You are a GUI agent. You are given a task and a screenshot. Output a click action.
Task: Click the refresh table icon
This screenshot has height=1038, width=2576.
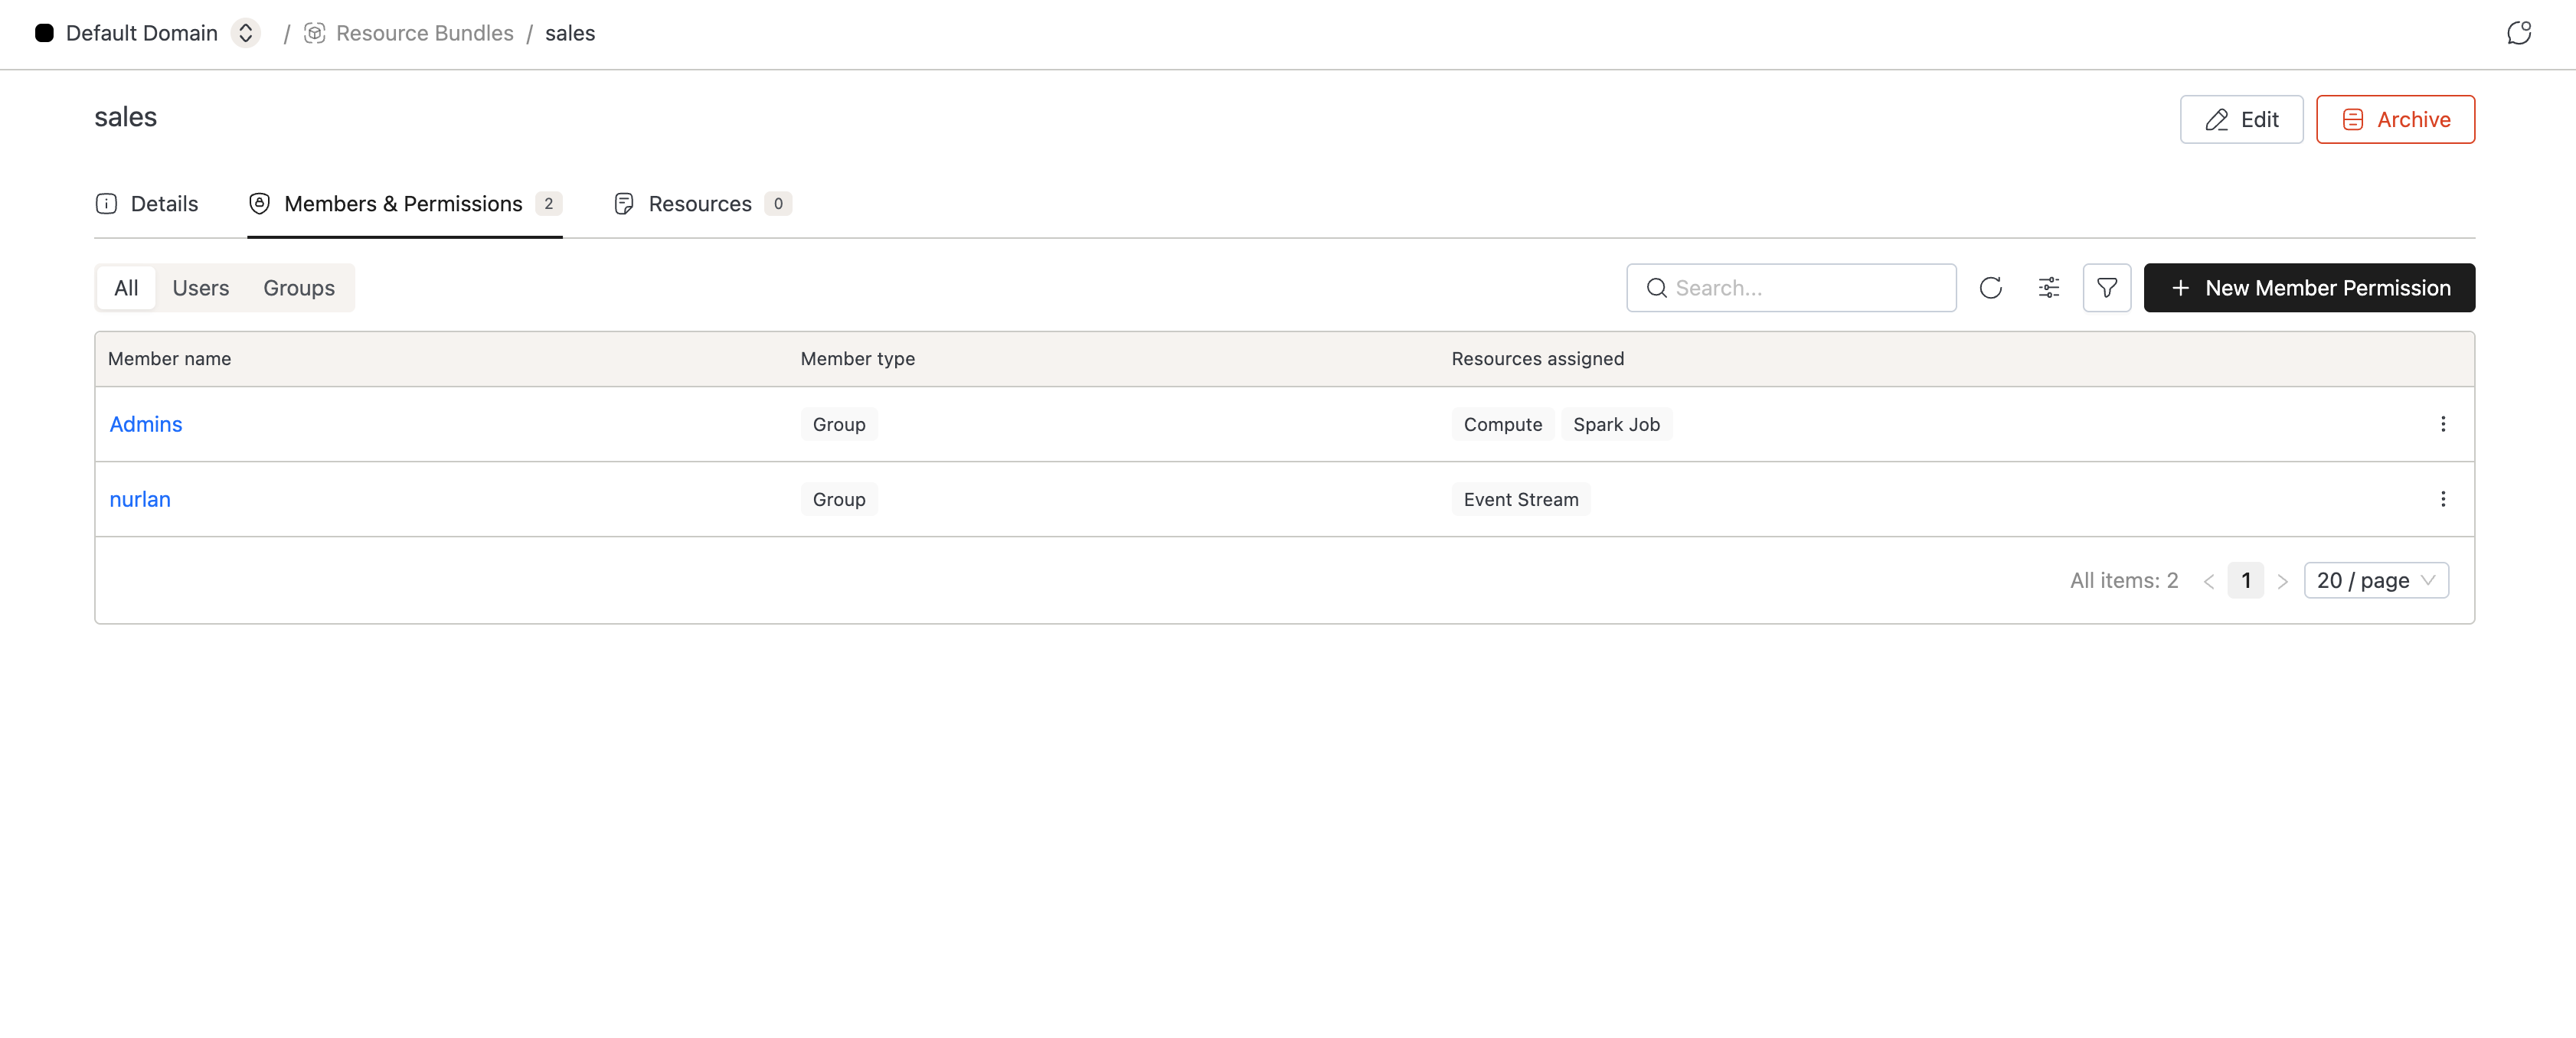tap(1990, 288)
